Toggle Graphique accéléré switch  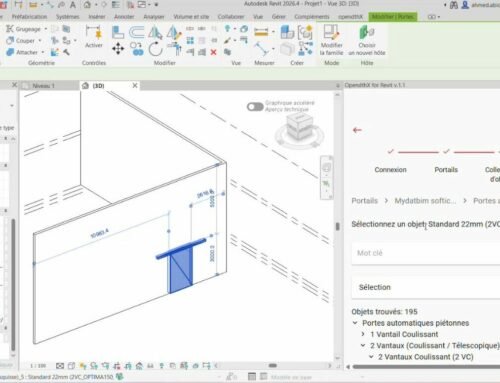(x=255, y=107)
